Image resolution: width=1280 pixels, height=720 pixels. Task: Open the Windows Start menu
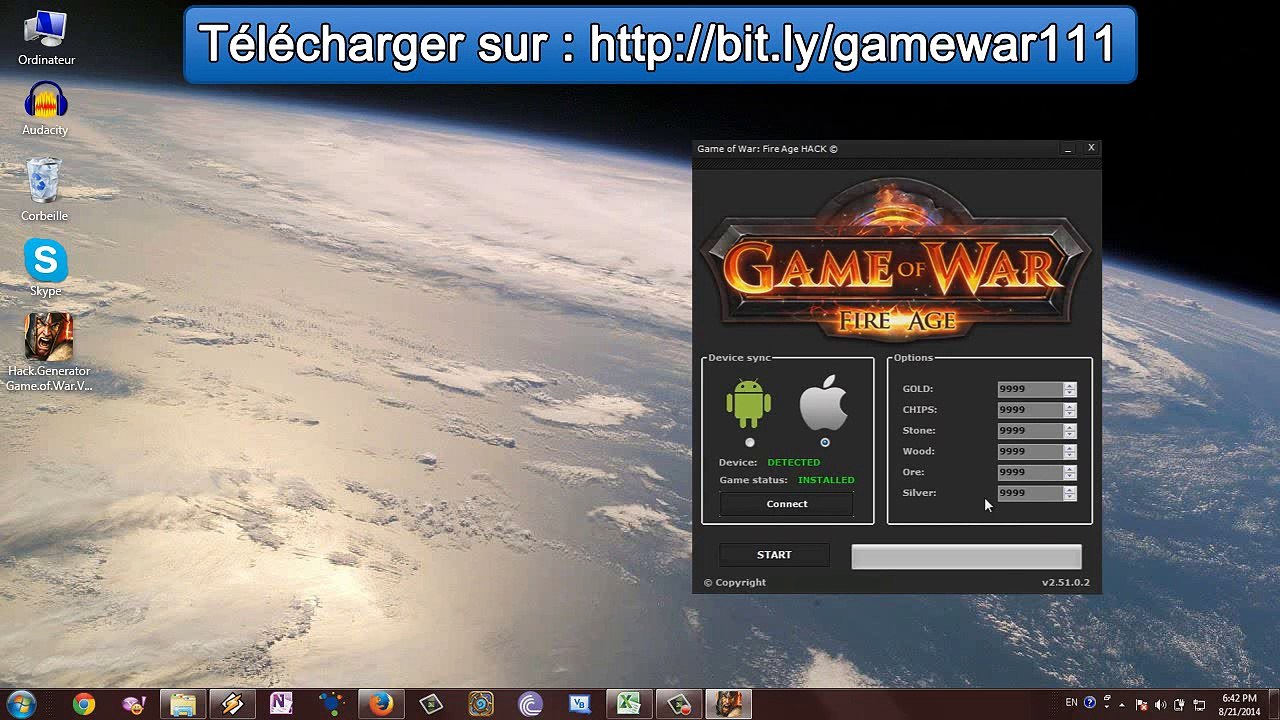(21, 704)
